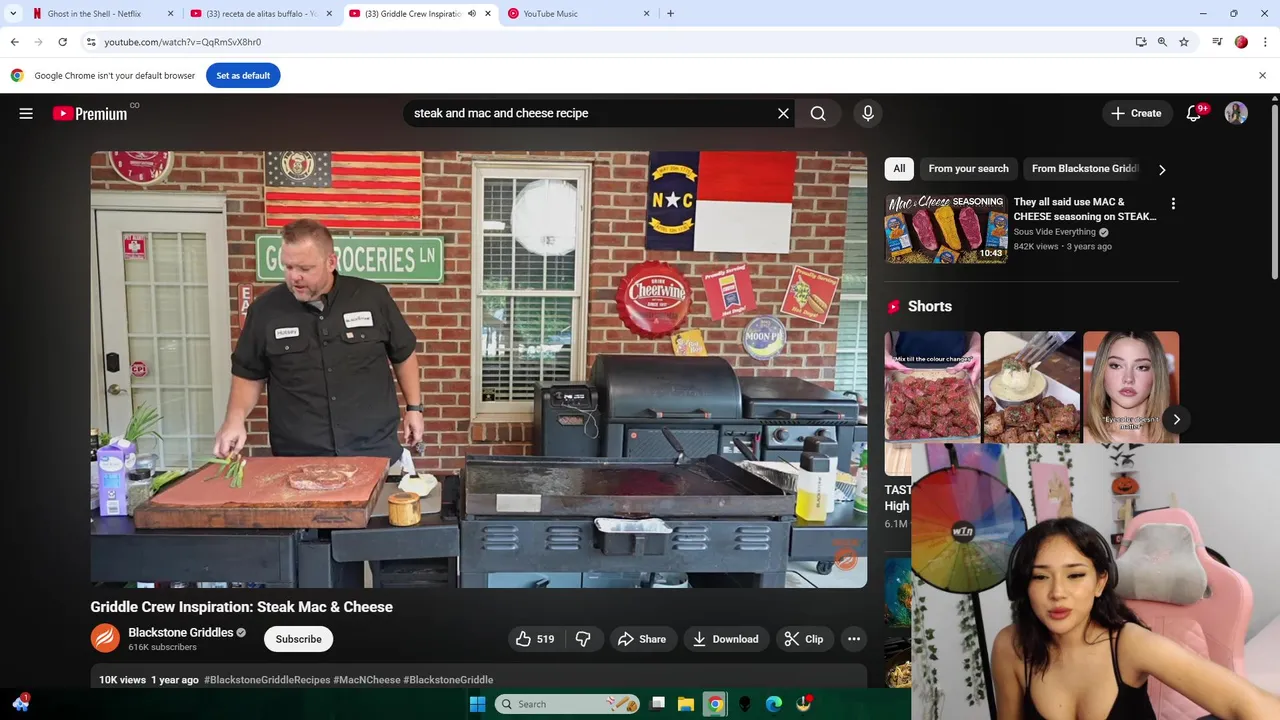Click the Windows taskbar Search box
This screenshot has height=720, width=1280.
pos(567,704)
